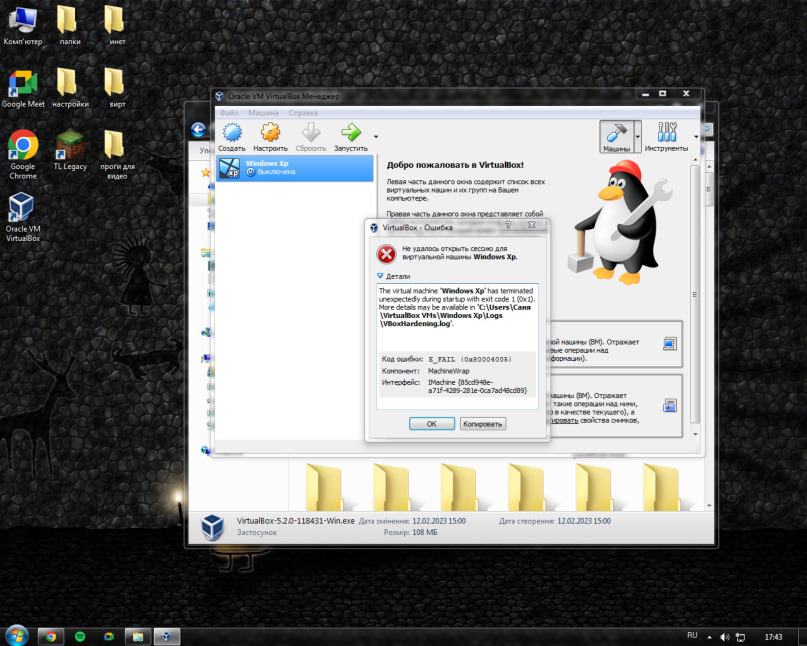Launch Oracle VM VirtualBox desktop shortcut

(x=23, y=217)
